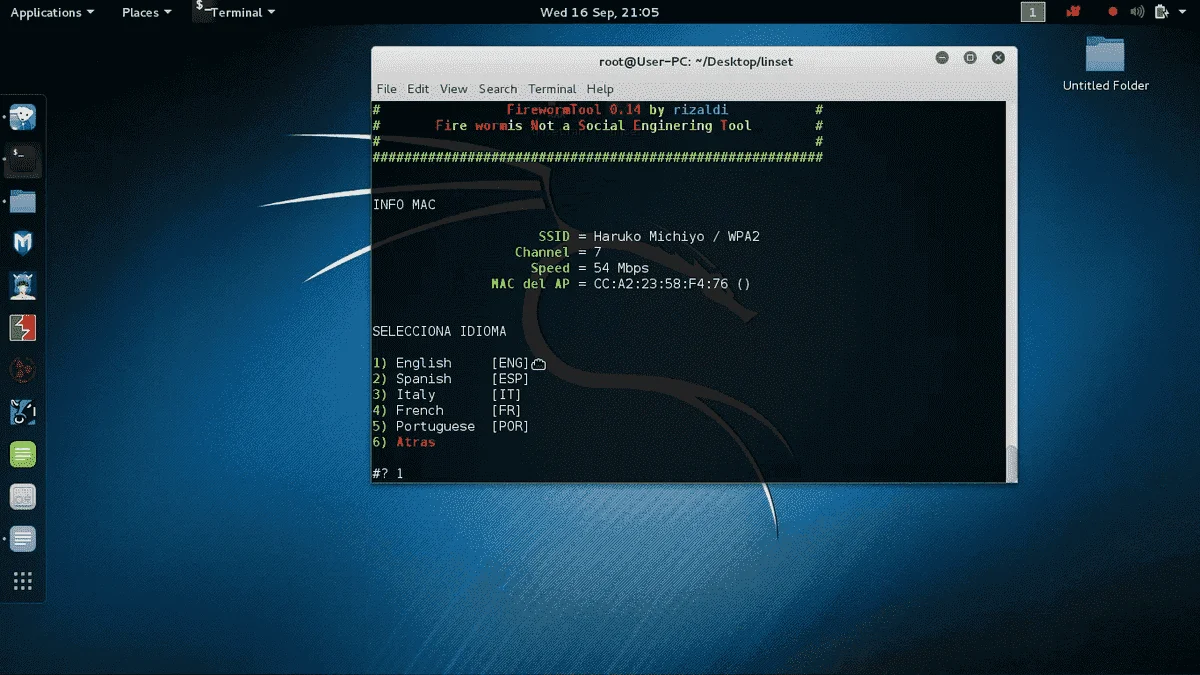
Task: Click 'Fire wormis Not a Social Enginering Tool'
Action: (593, 126)
